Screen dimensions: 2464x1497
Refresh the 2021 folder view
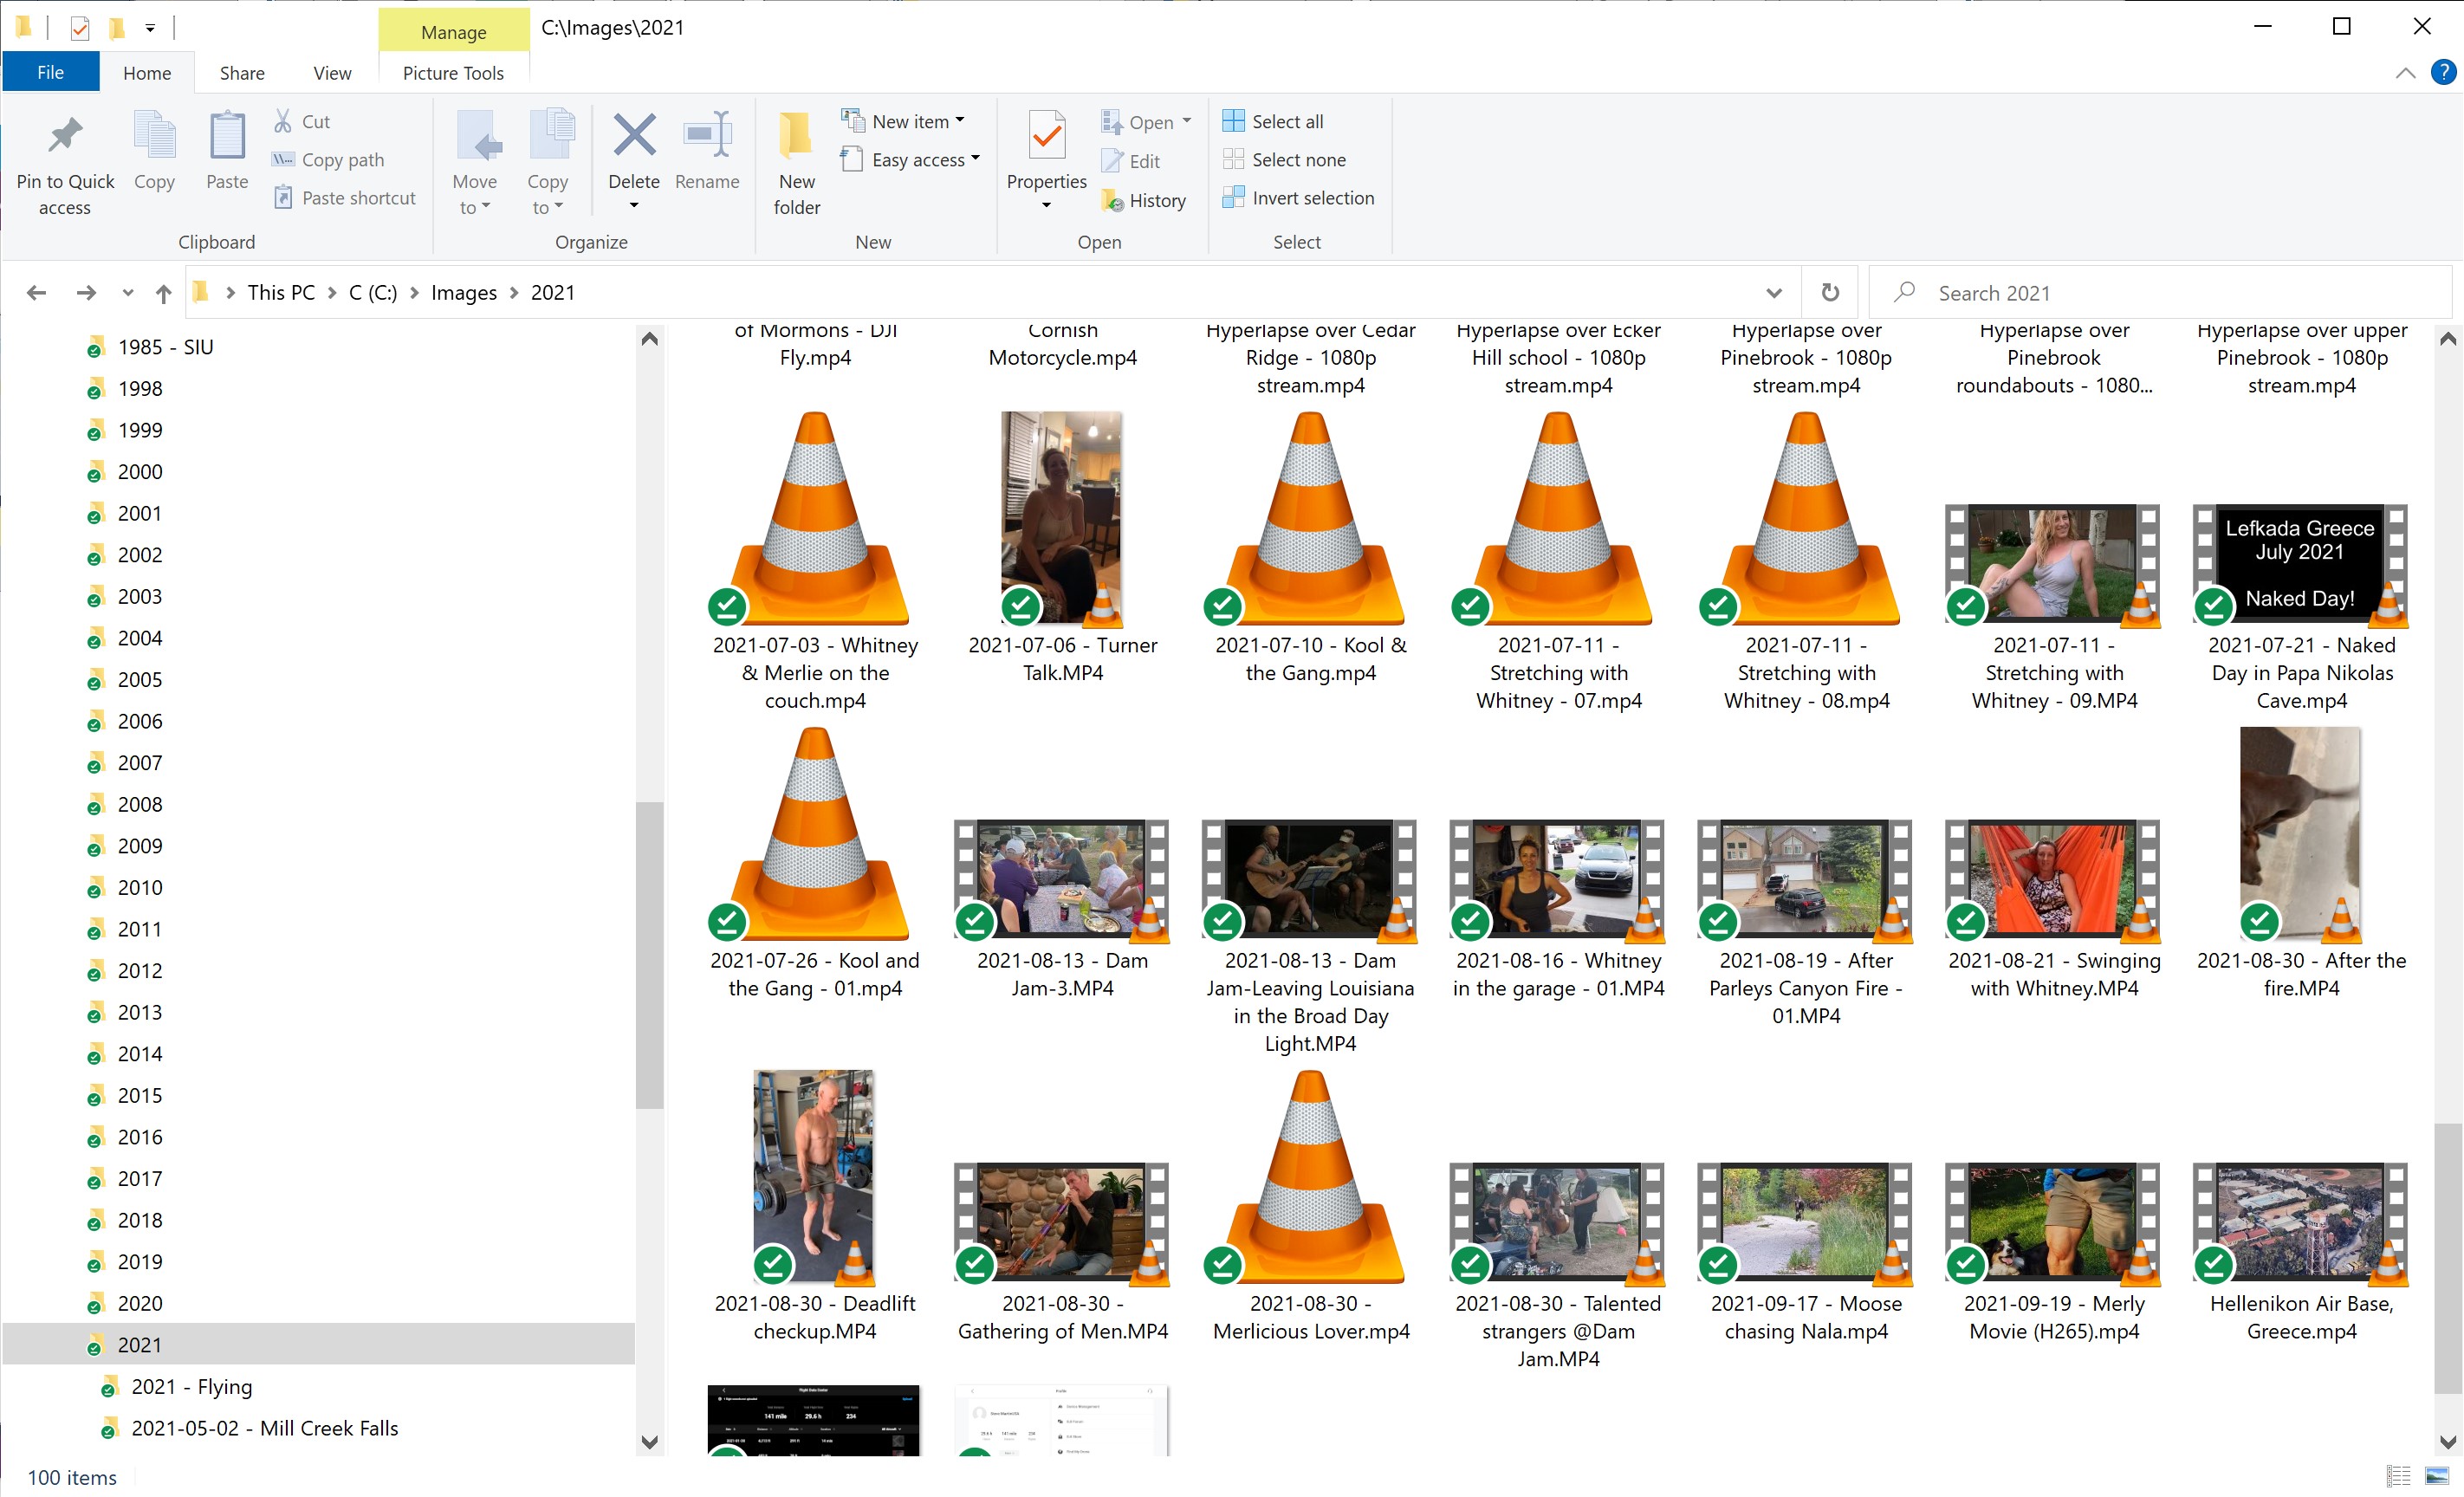click(x=1830, y=292)
